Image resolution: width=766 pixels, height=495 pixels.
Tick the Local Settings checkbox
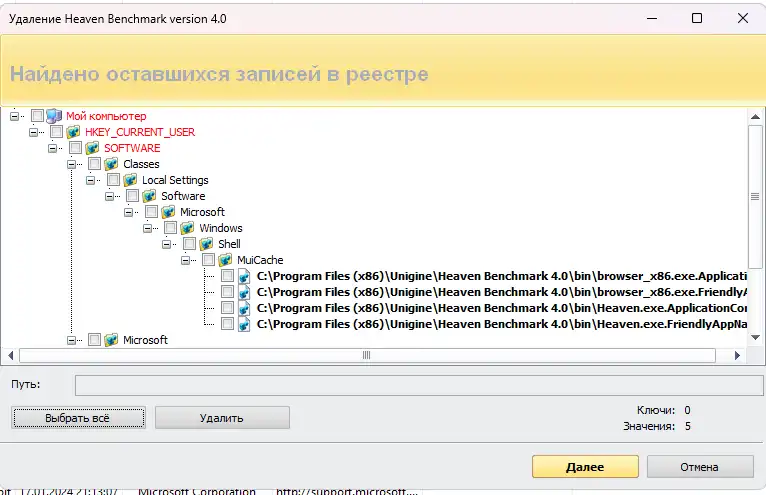pyautogui.click(x=113, y=180)
